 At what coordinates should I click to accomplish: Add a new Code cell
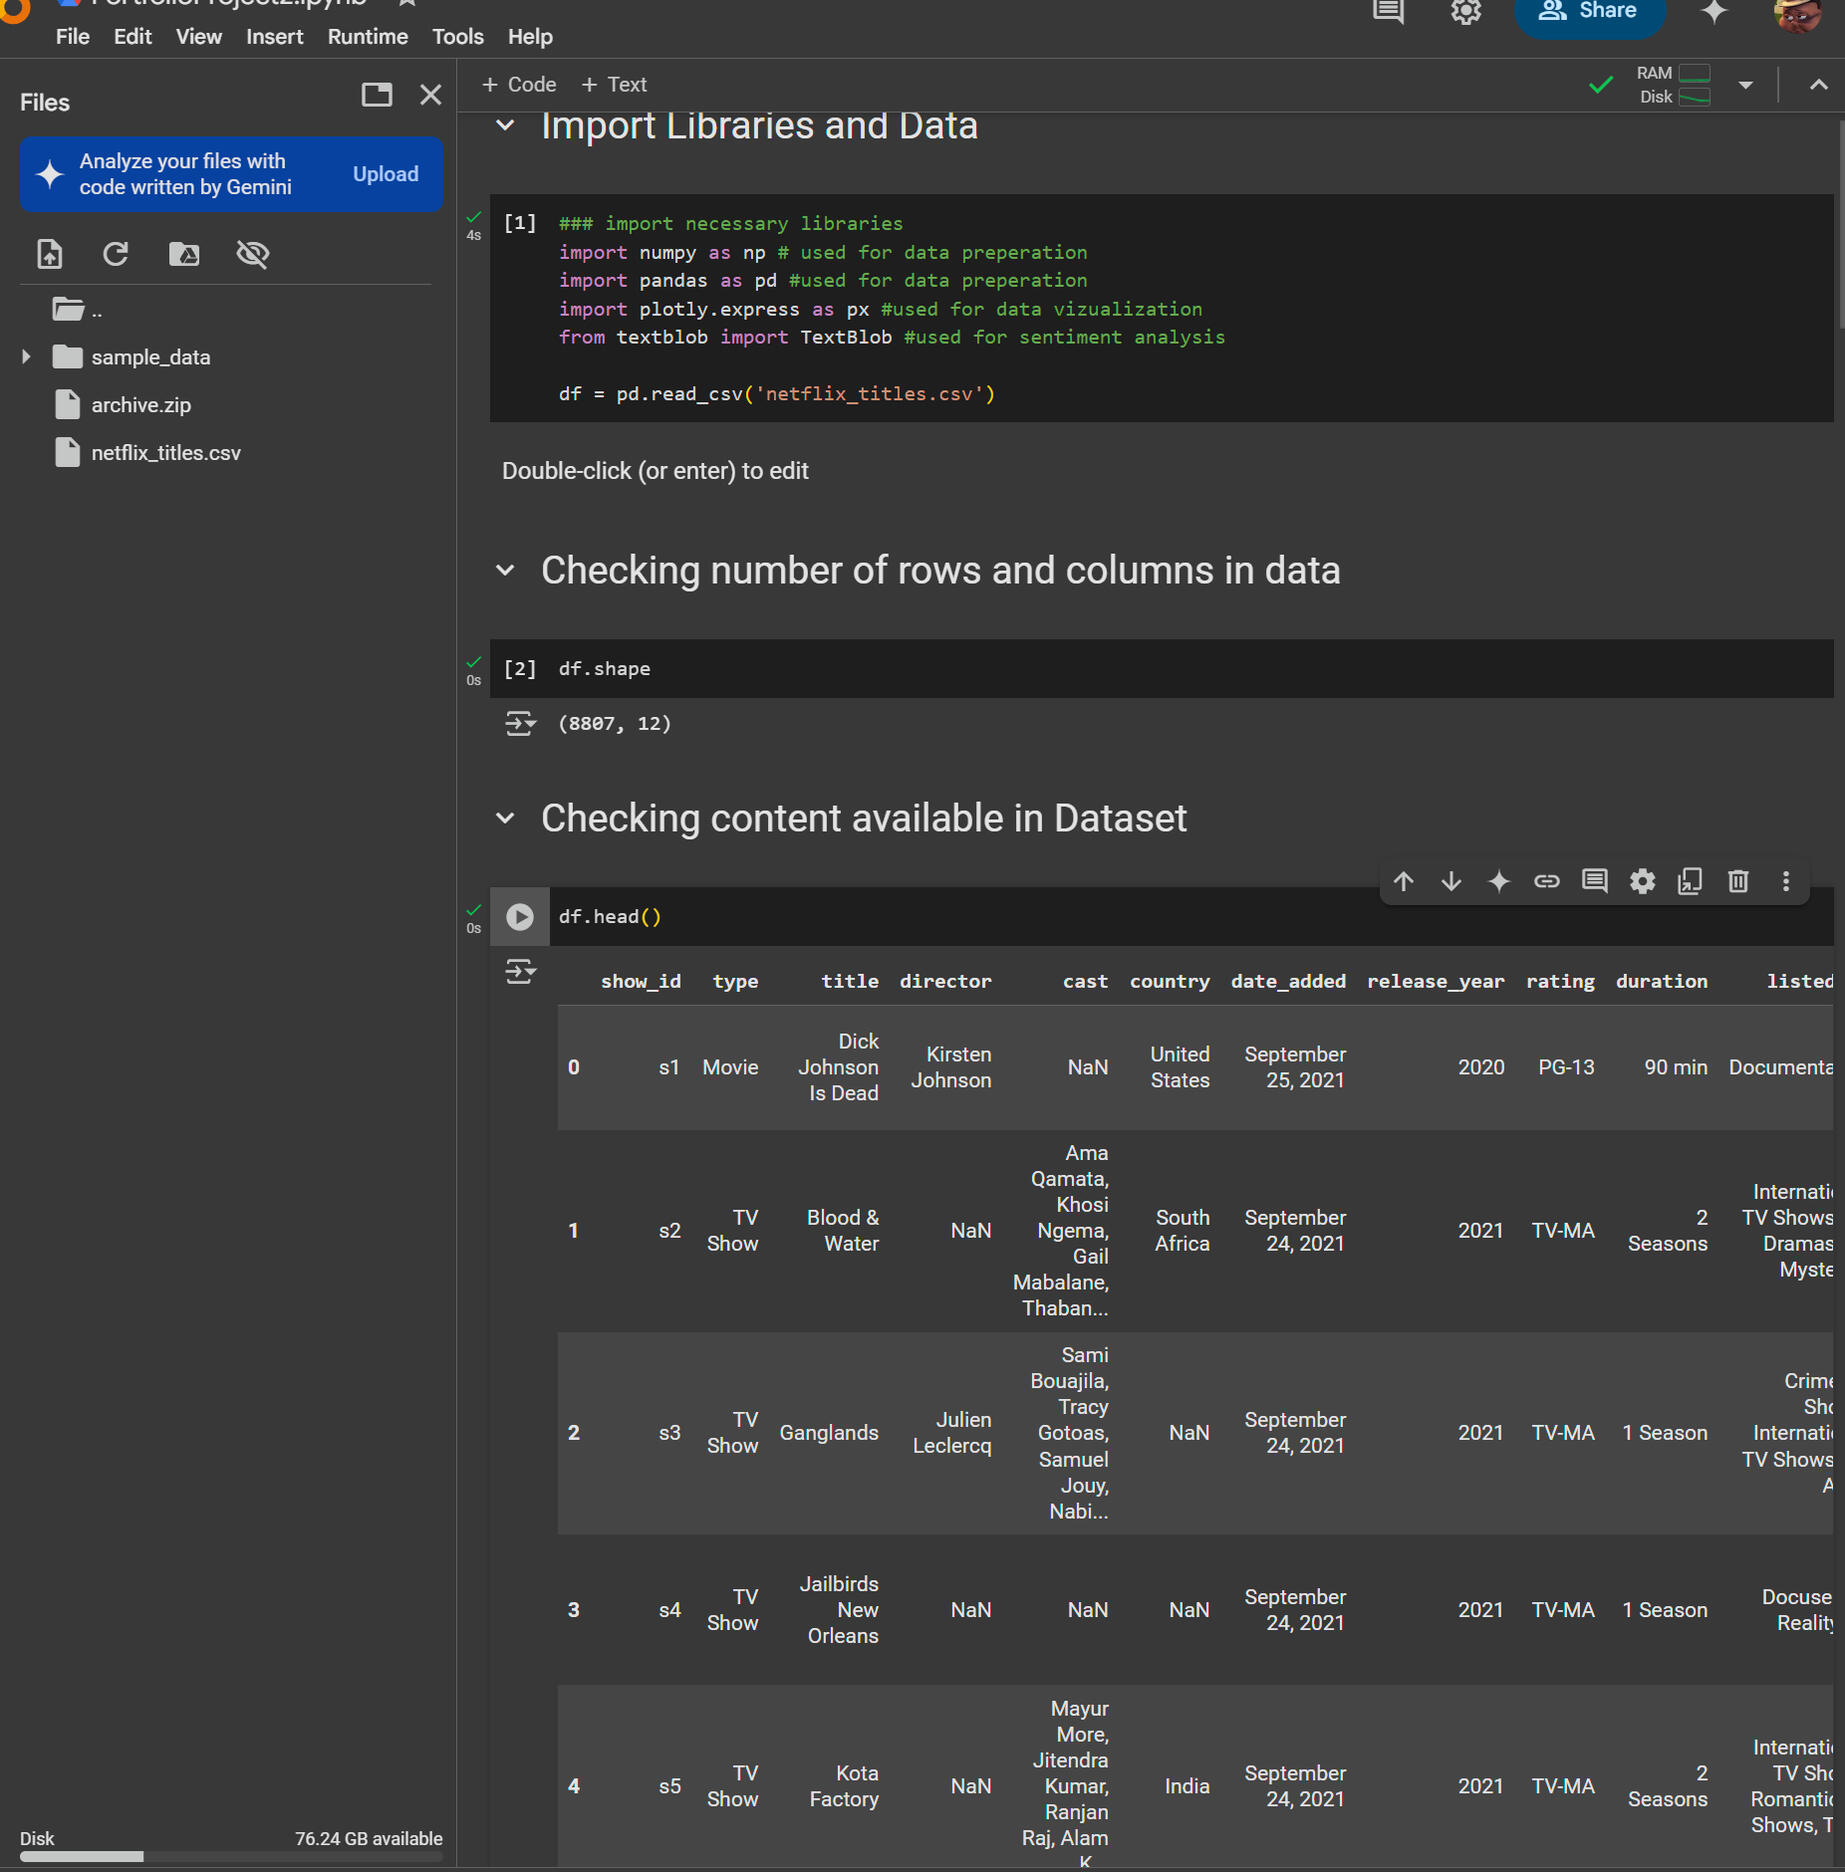(519, 85)
